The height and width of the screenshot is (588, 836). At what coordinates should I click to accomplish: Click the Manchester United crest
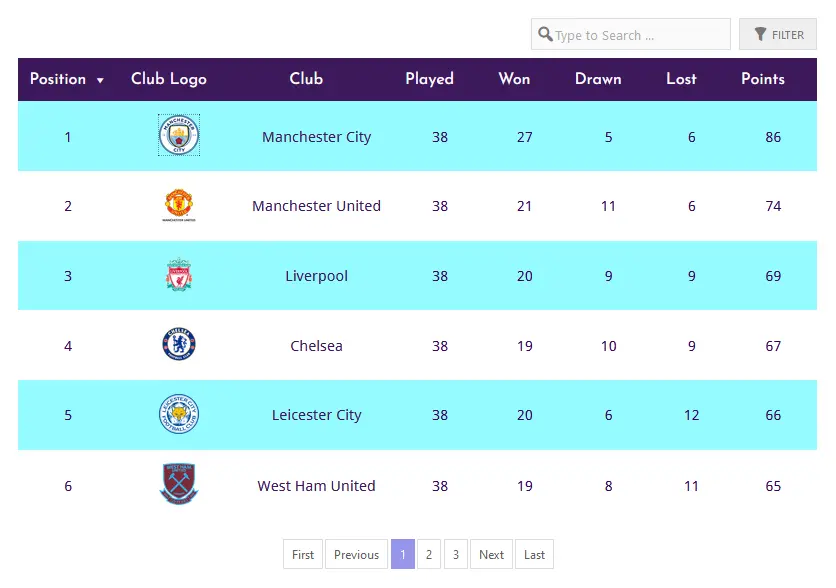click(179, 205)
